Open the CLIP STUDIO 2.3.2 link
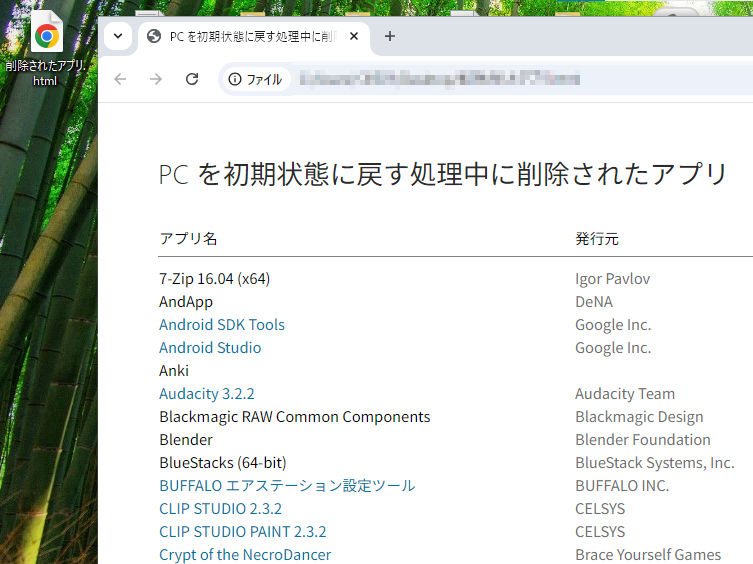This screenshot has height=564, width=753. (x=220, y=508)
